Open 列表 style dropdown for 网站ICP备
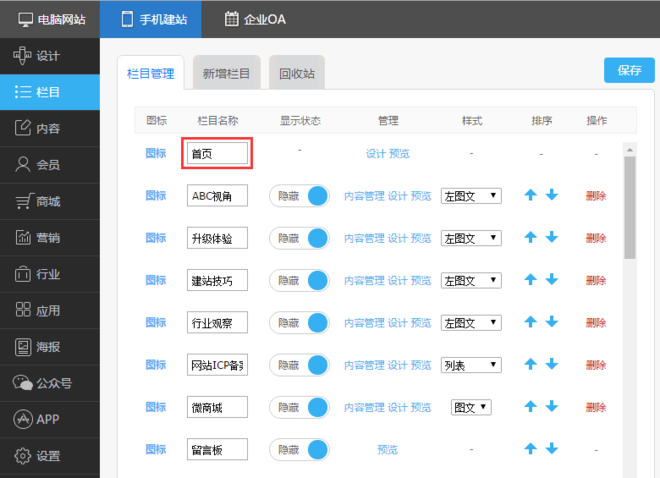660x478 pixels. [471, 365]
